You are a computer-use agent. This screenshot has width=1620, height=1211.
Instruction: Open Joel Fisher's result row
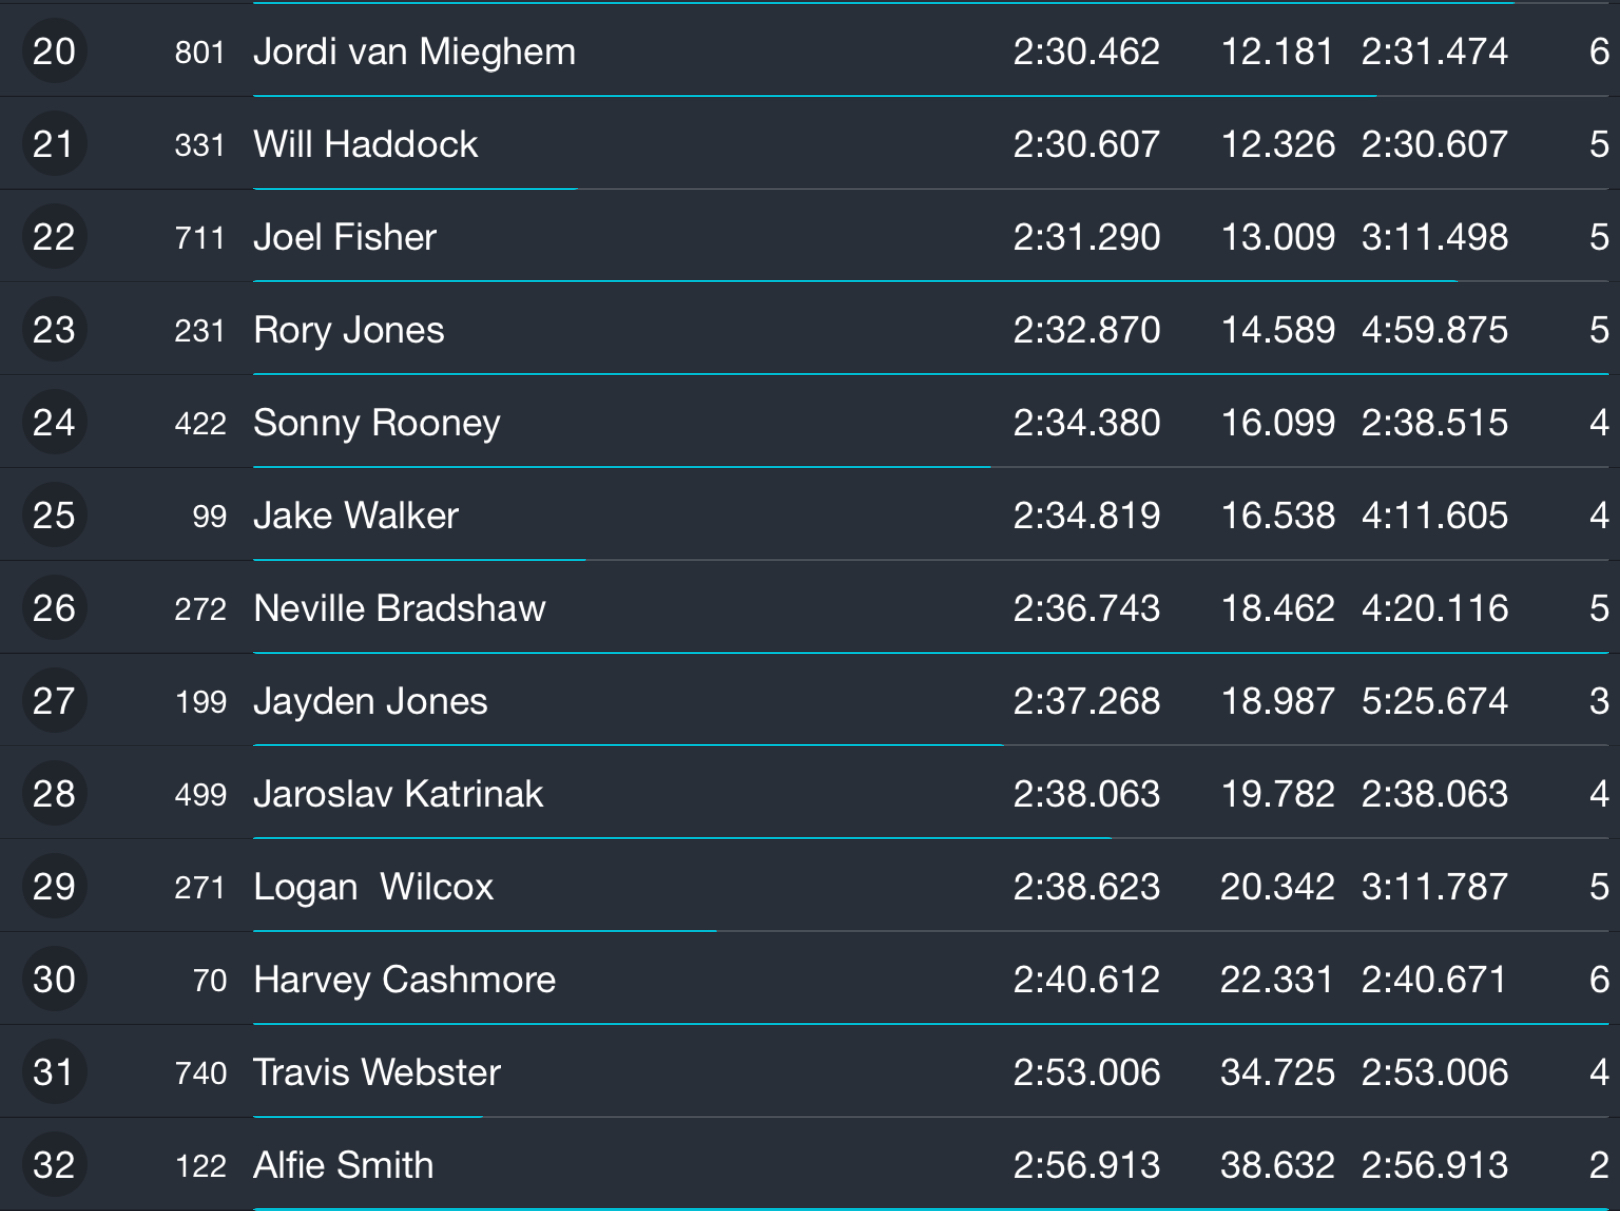(x=344, y=237)
